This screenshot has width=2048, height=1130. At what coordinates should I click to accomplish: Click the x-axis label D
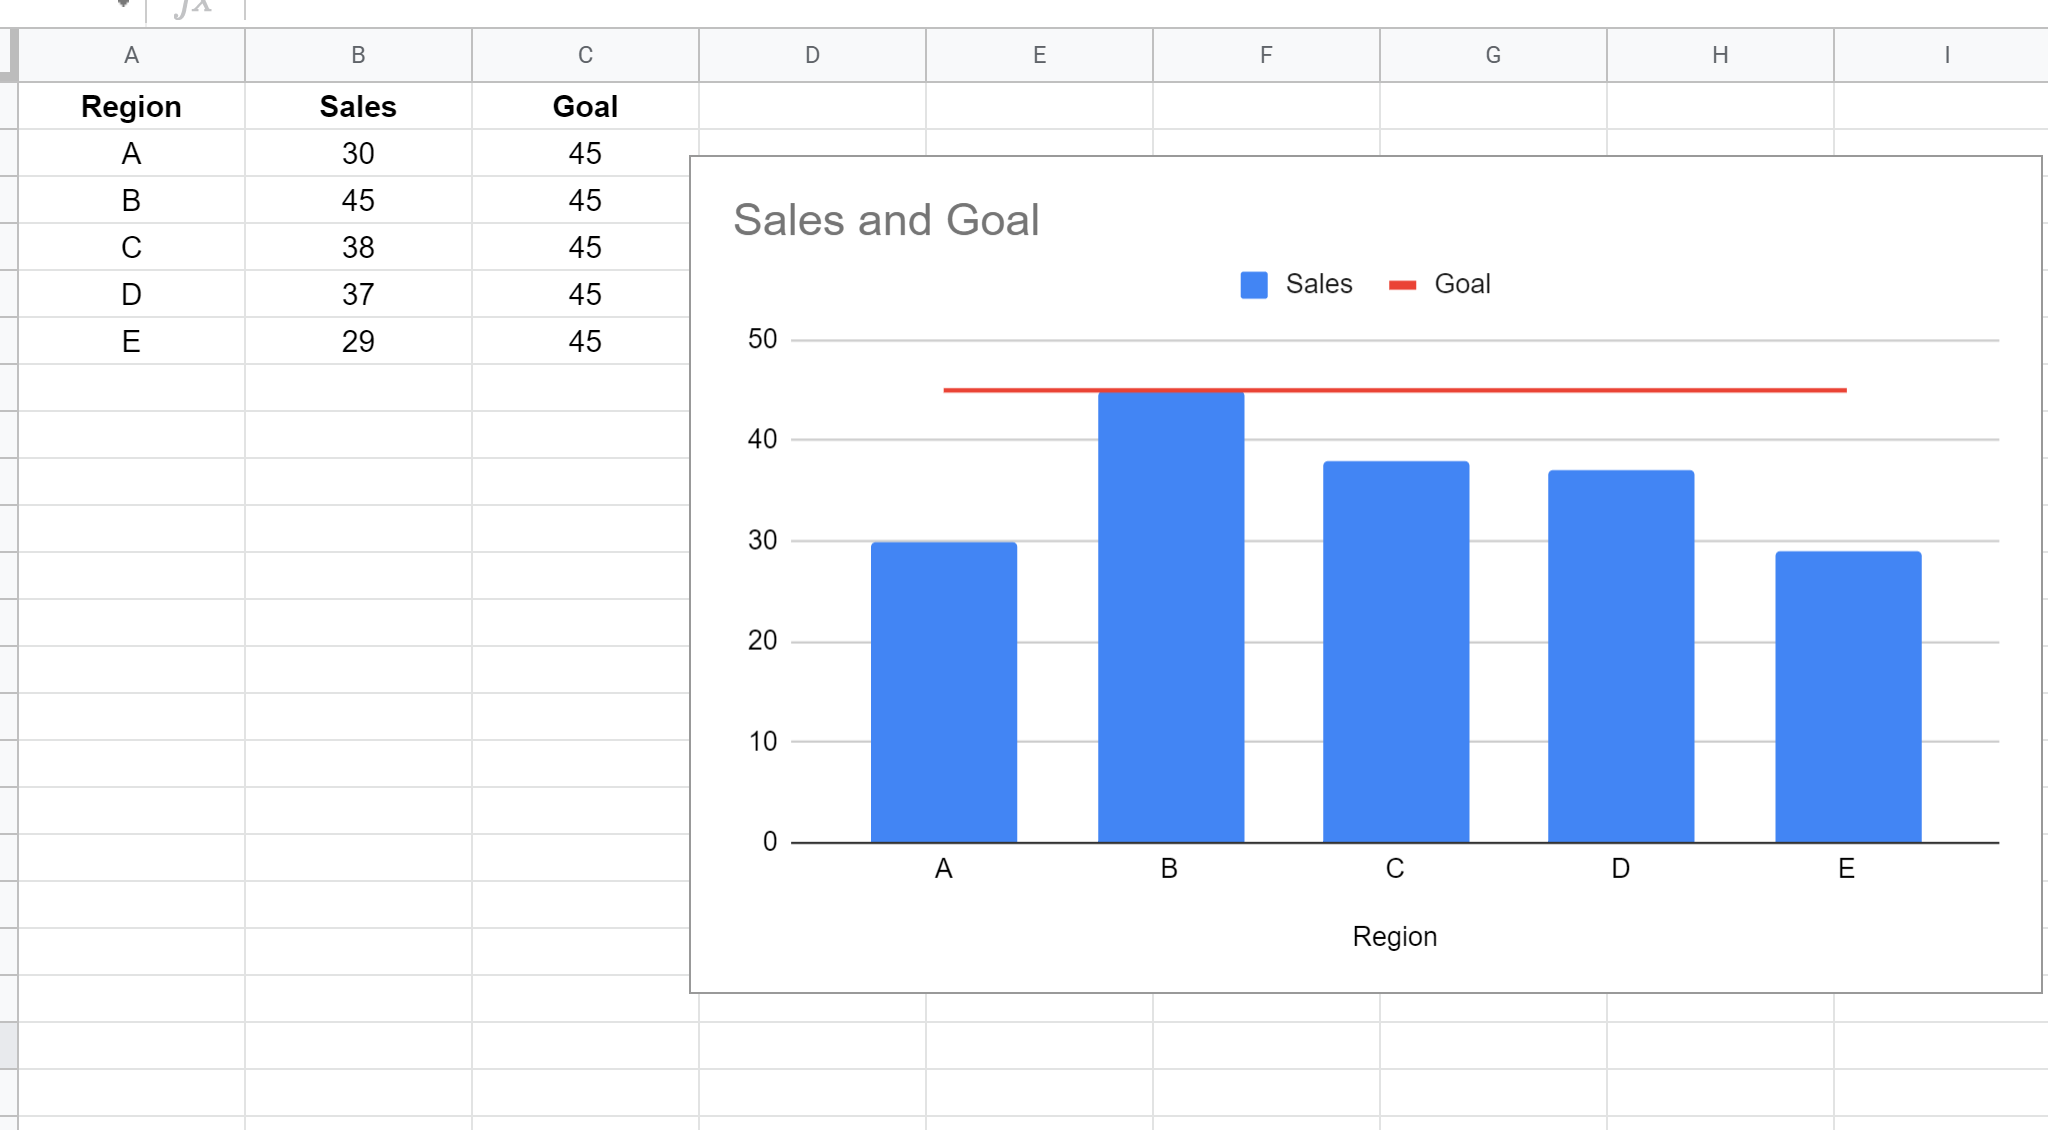(x=1621, y=868)
